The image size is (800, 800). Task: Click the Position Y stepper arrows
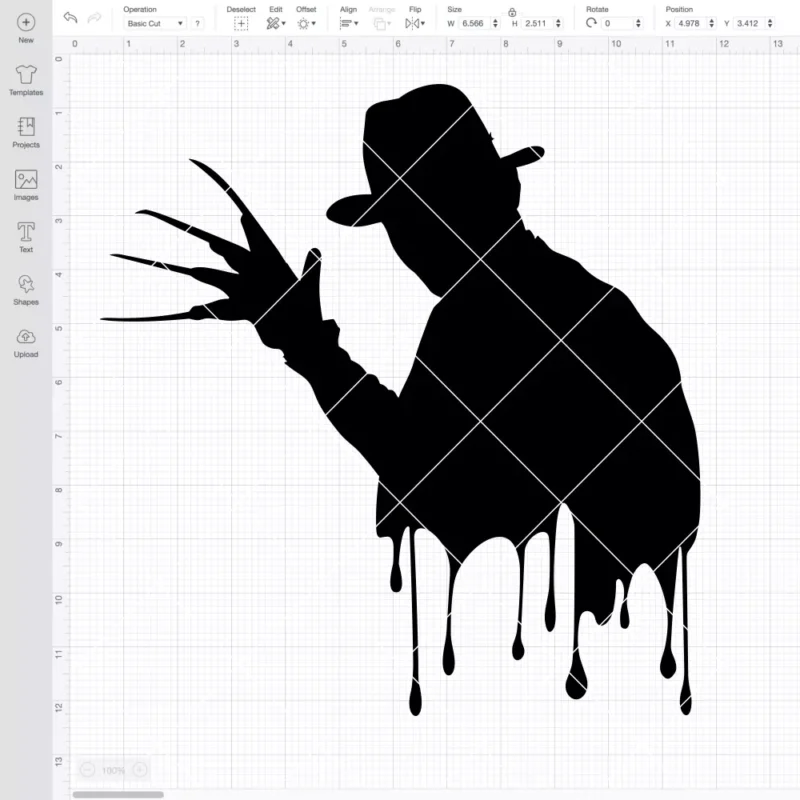[x=770, y=23]
